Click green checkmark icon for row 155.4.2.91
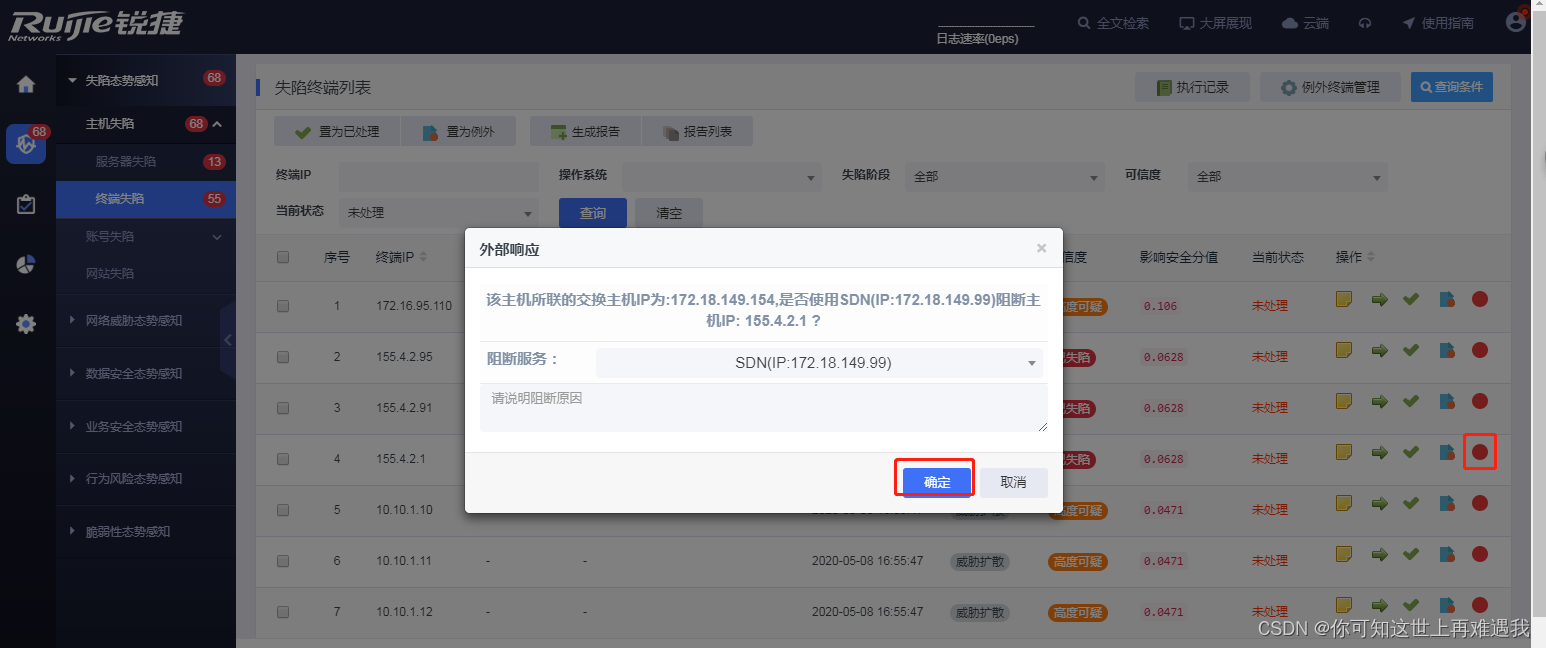This screenshot has width=1546, height=648. (1411, 401)
